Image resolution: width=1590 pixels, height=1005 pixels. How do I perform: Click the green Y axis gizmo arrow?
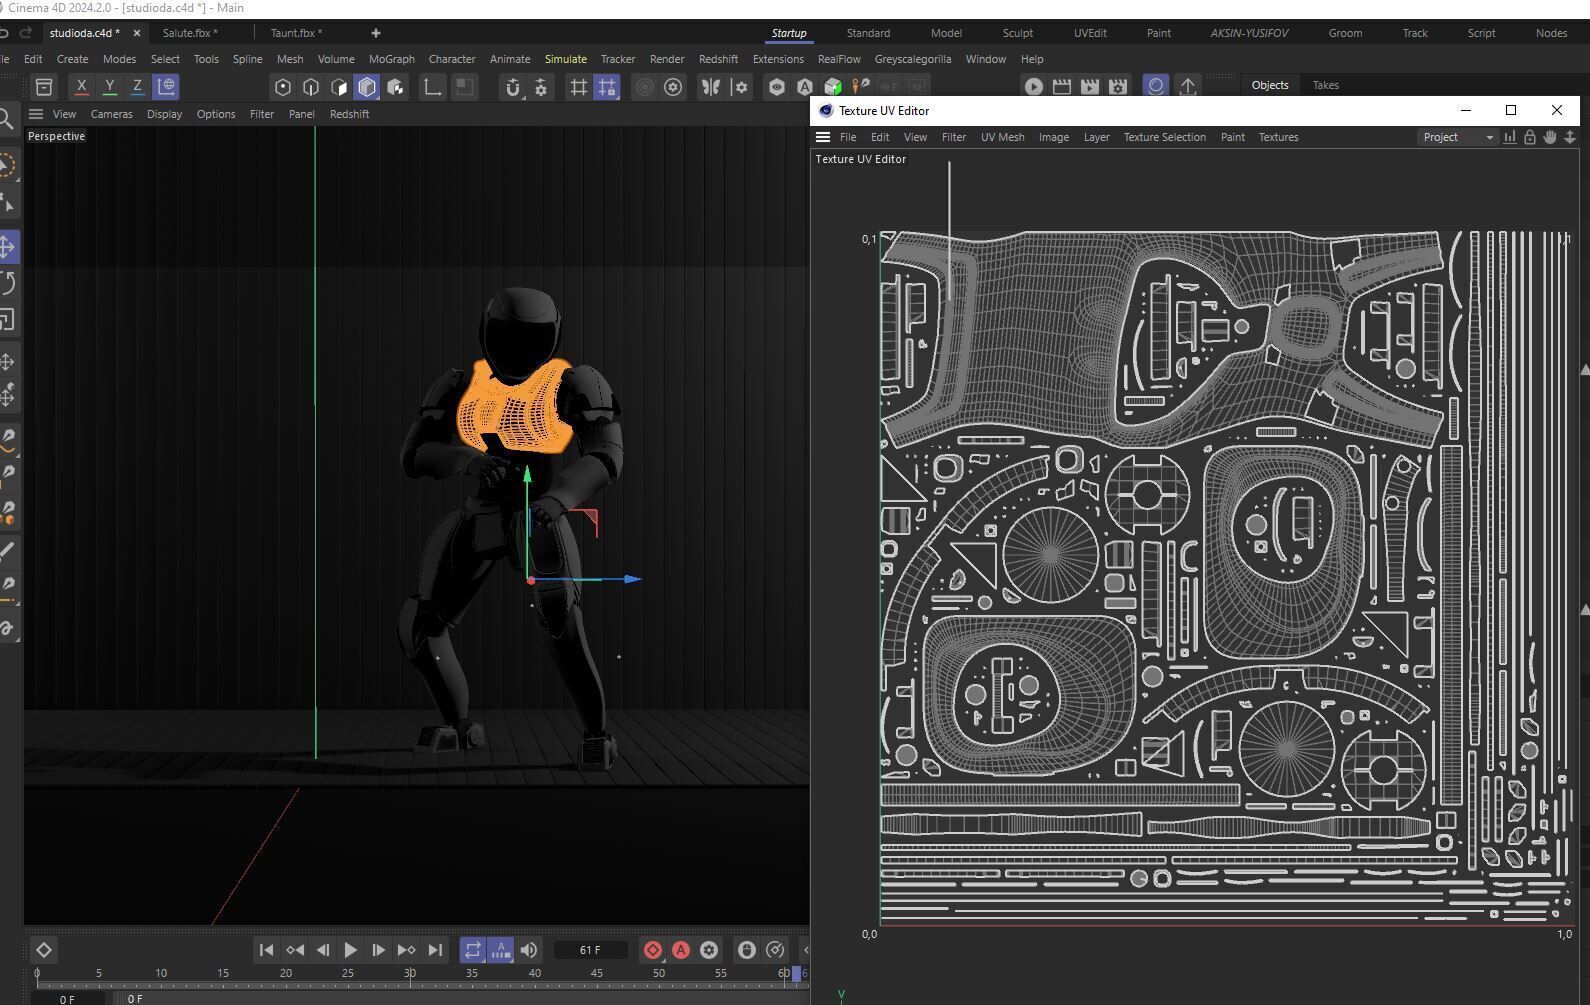[x=527, y=475]
